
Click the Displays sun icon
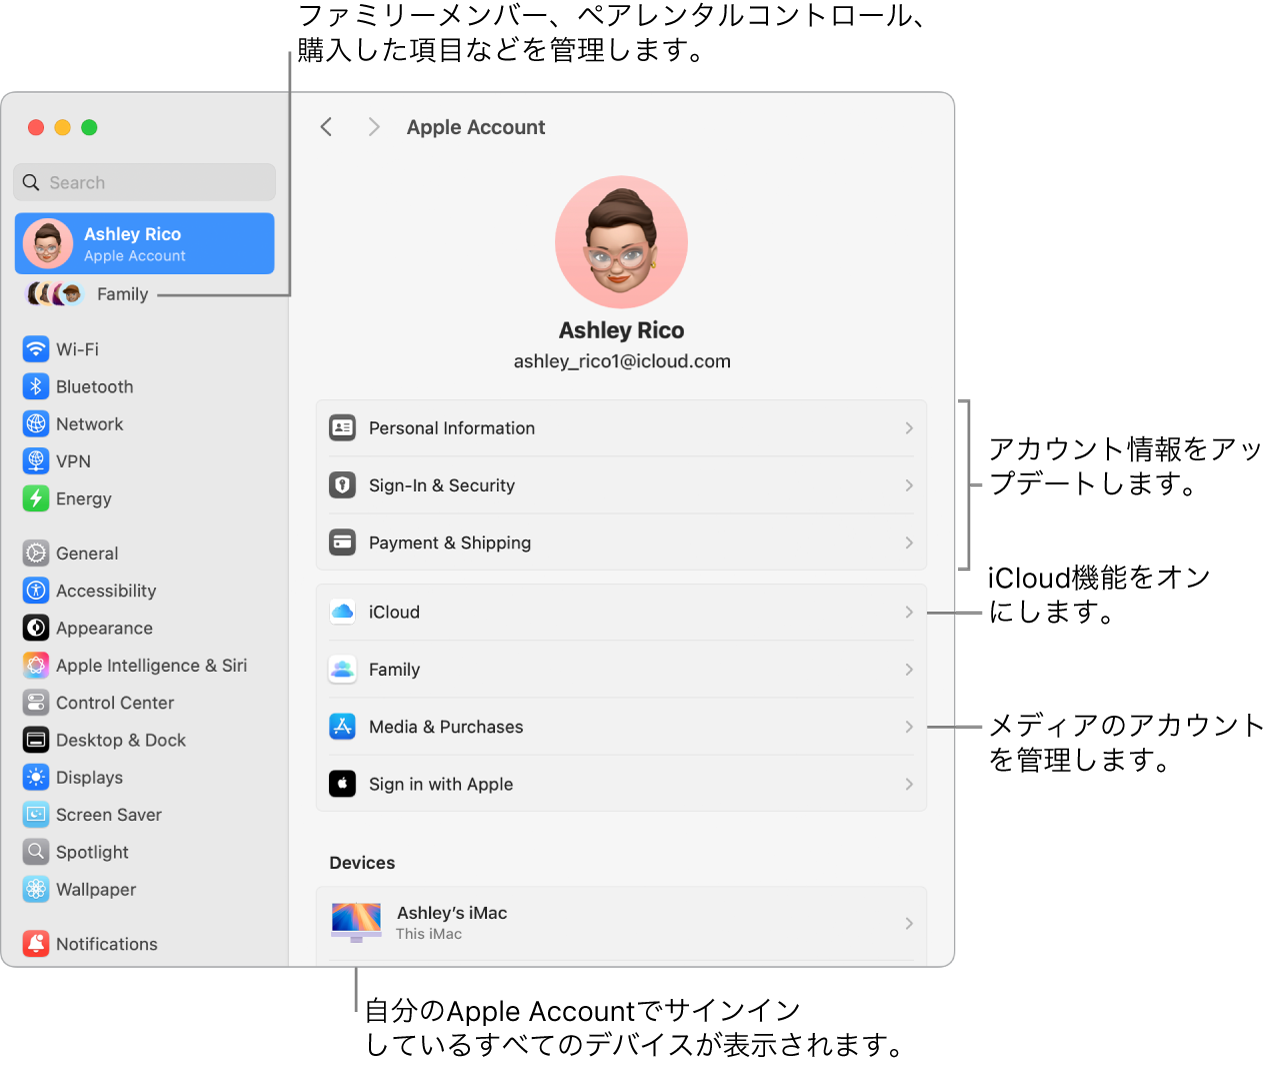pyautogui.click(x=36, y=777)
